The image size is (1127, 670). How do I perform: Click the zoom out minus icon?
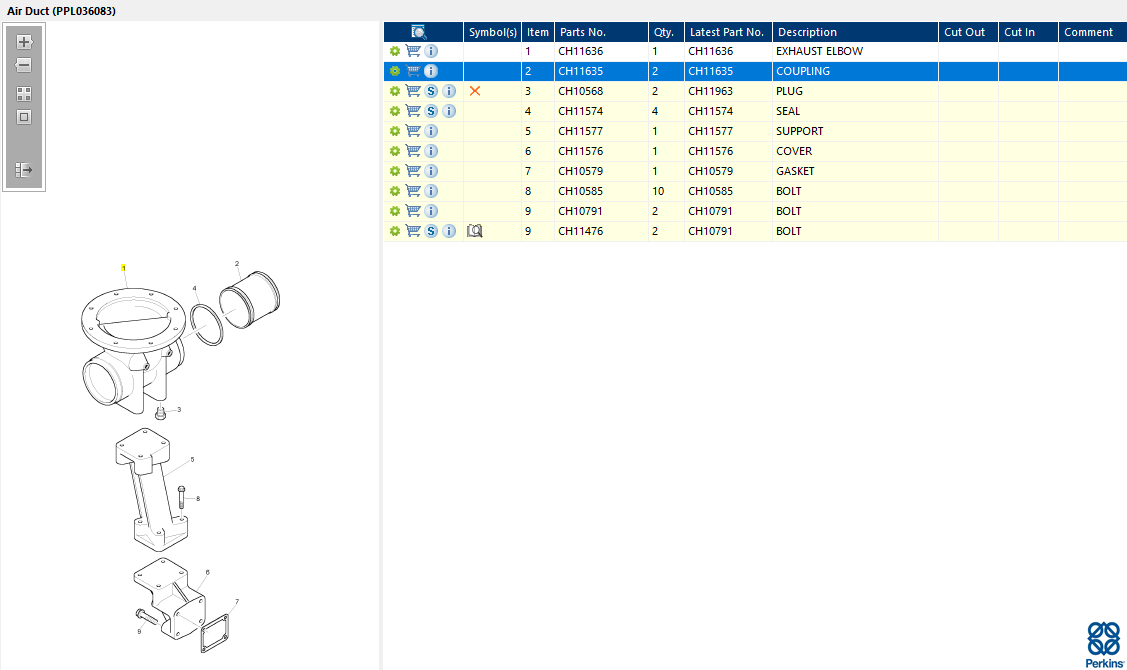tap(24, 65)
